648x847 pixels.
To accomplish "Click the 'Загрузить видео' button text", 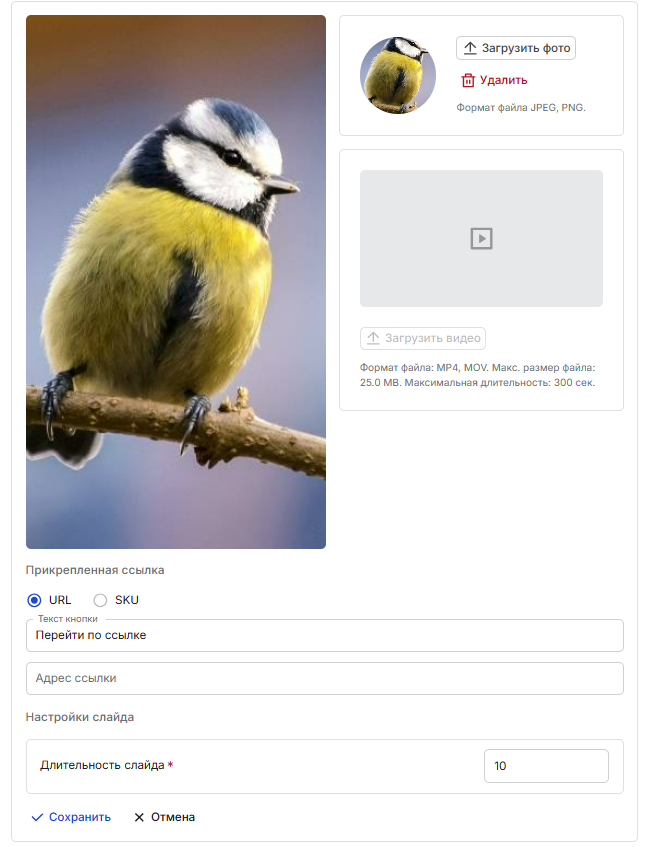I will 433,338.
